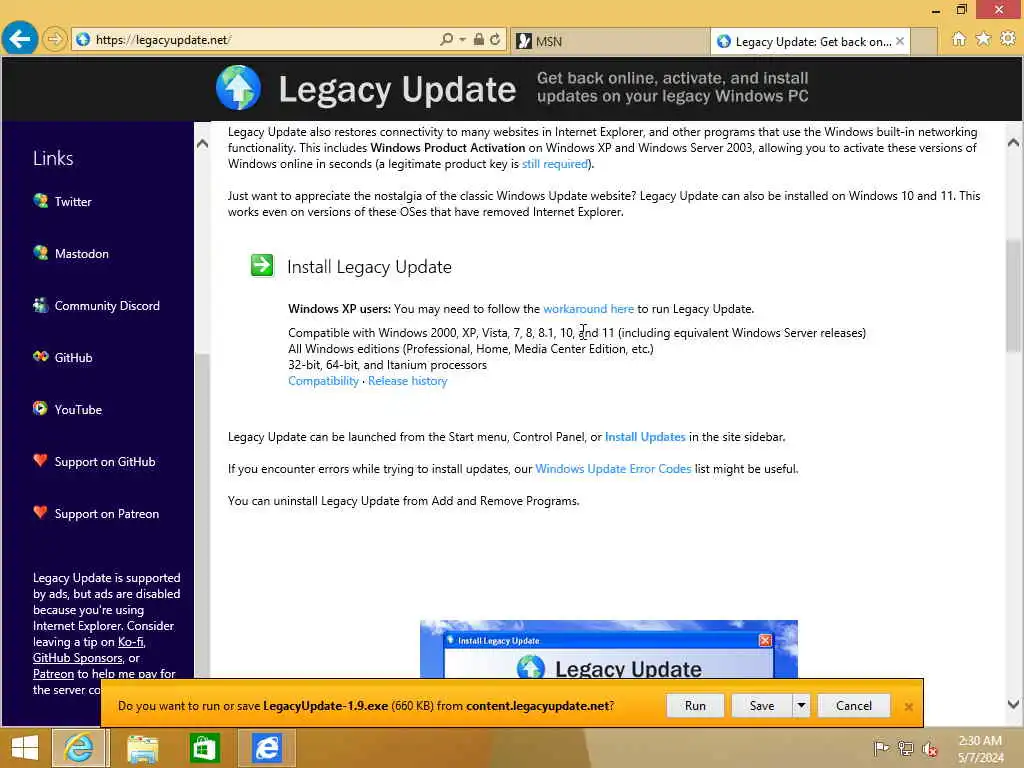
Task: Go to the browser Home page icon
Action: (x=959, y=39)
